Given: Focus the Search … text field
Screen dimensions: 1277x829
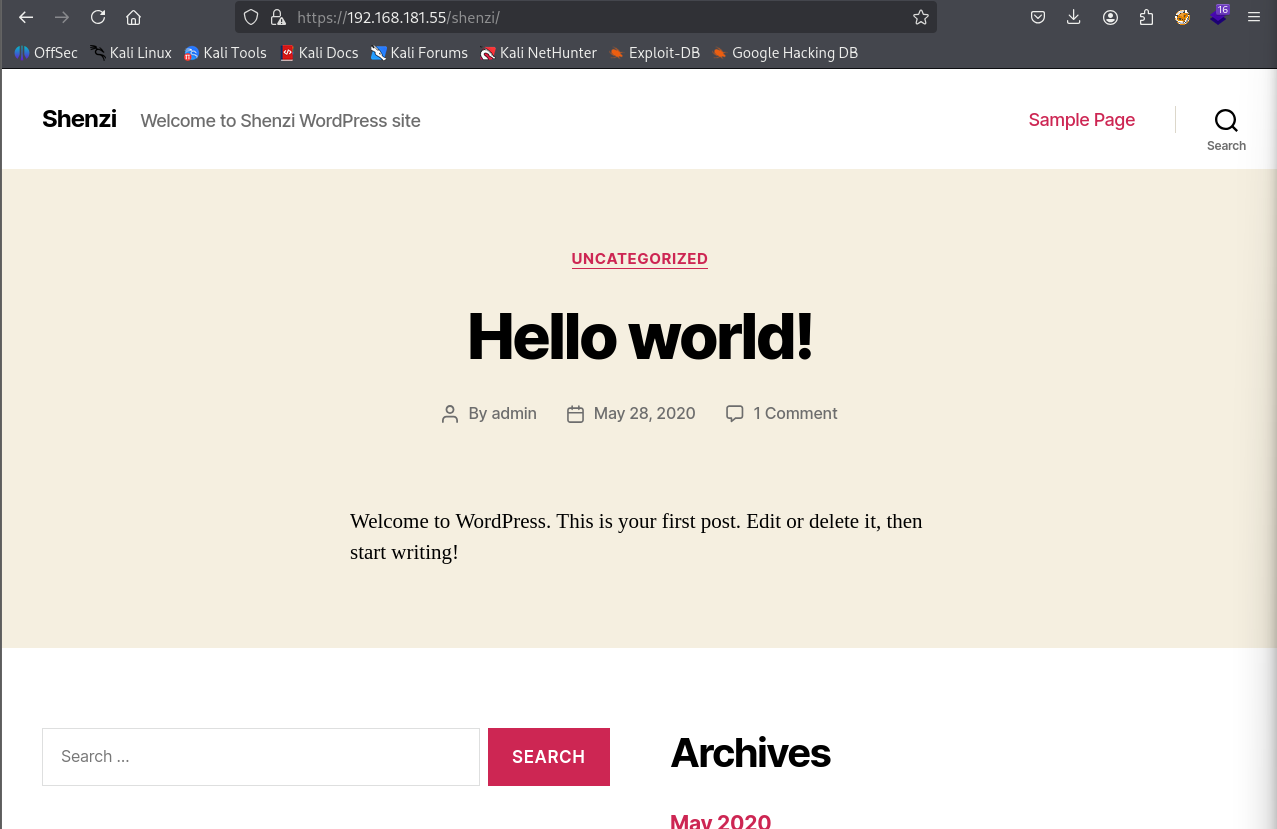Looking at the screenshot, I should coord(260,757).
